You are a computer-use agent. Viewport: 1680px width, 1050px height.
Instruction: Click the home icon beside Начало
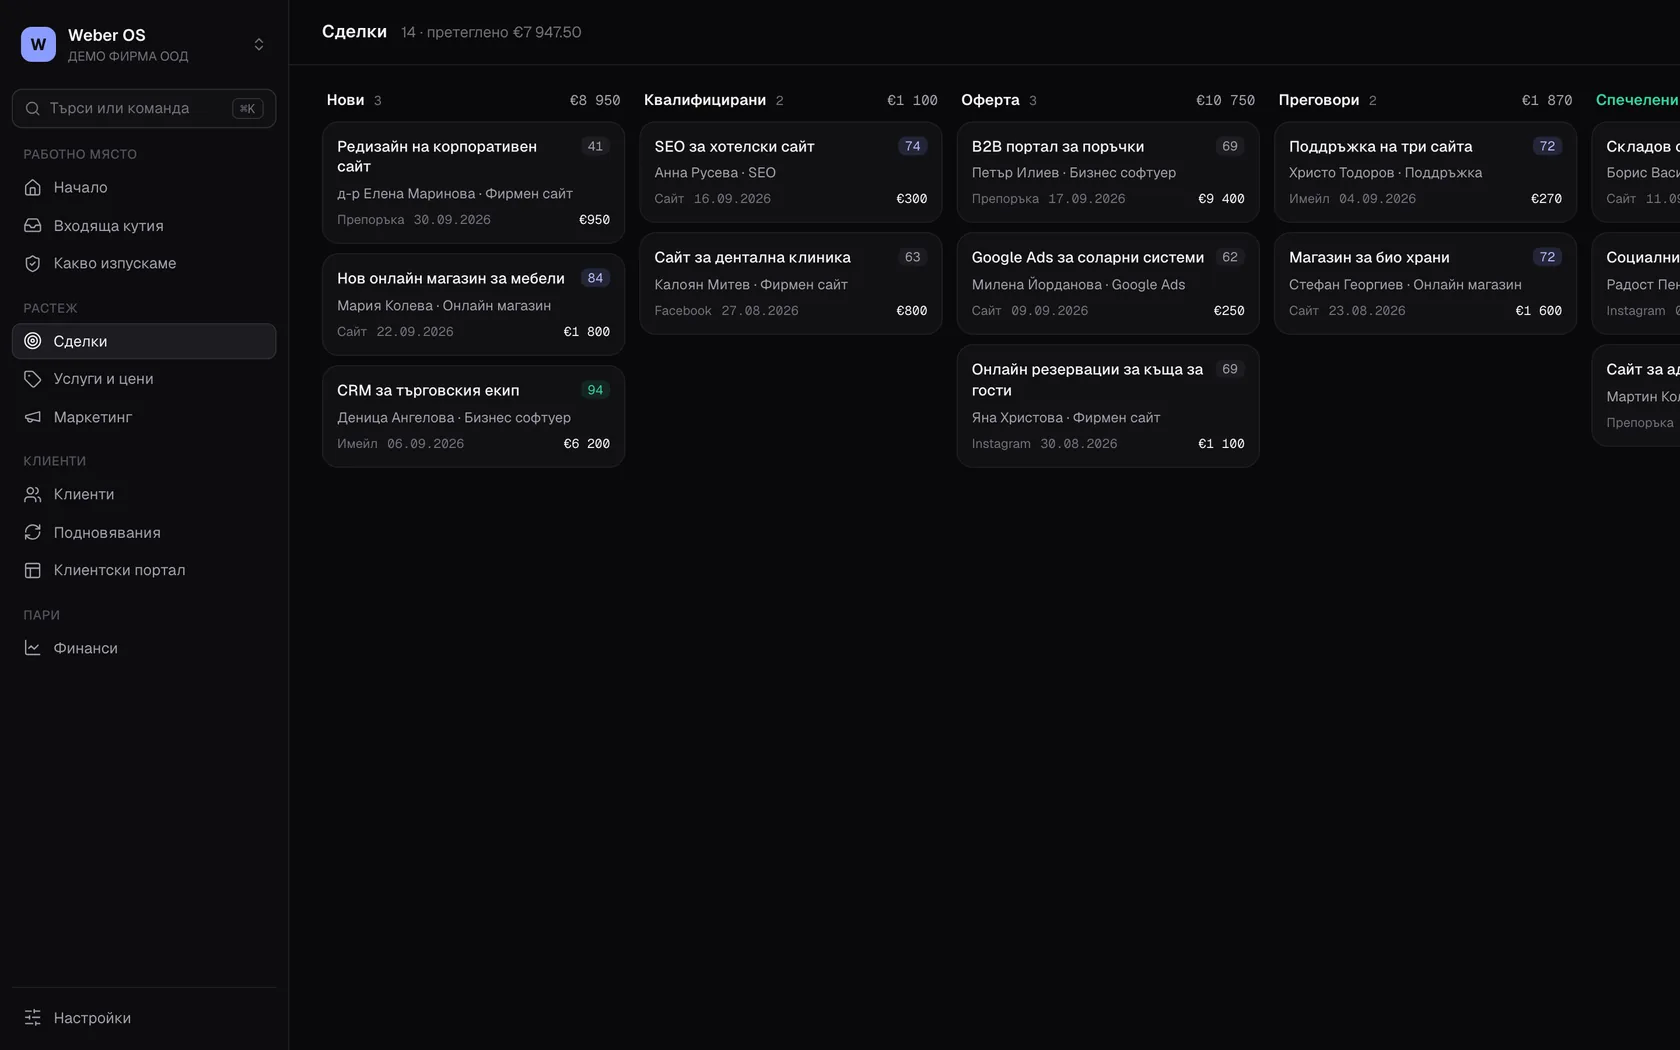(x=33, y=187)
